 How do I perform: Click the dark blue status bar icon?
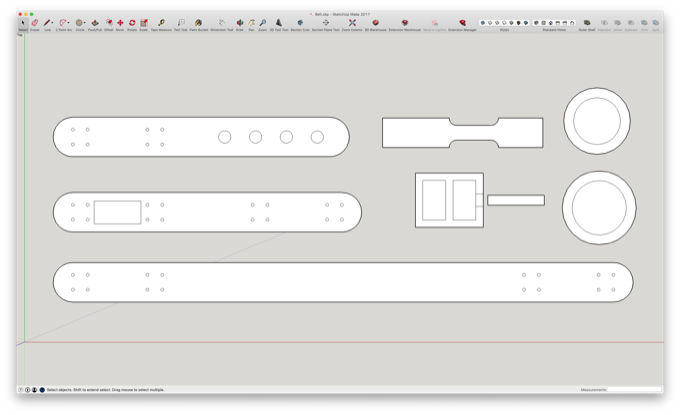pos(42,390)
